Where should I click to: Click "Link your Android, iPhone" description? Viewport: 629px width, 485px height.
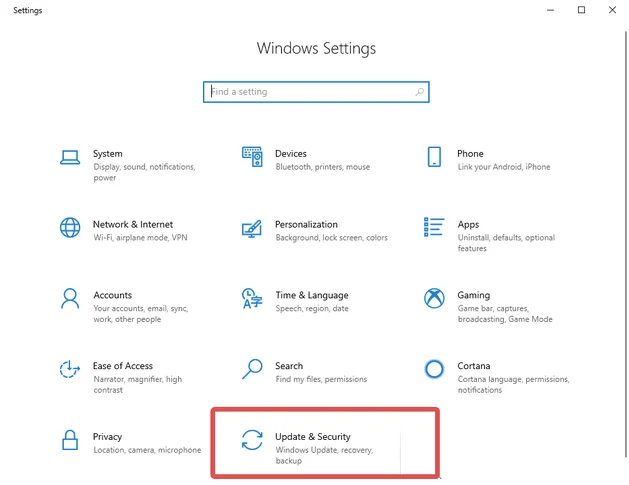point(504,167)
